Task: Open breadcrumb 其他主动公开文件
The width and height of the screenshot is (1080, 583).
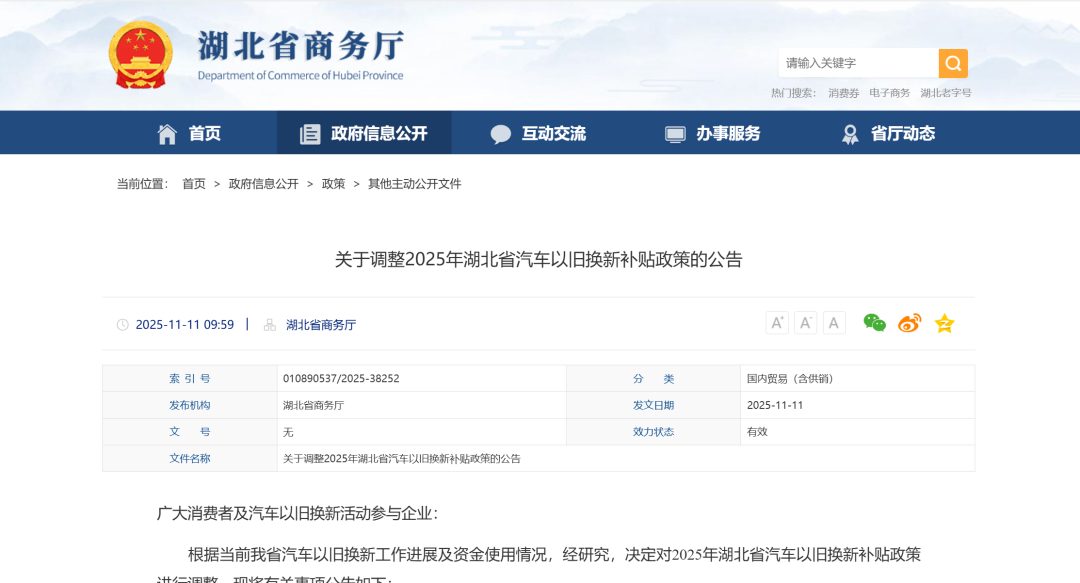Action: (414, 184)
